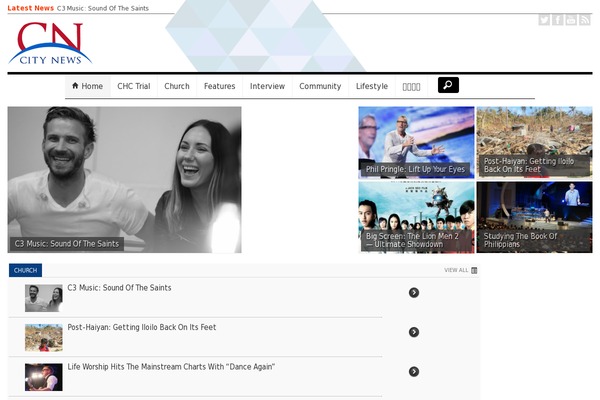The height and width of the screenshot is (400, 600).
Task: Click the last menu item with box characters
Action: tap(411, 87)
